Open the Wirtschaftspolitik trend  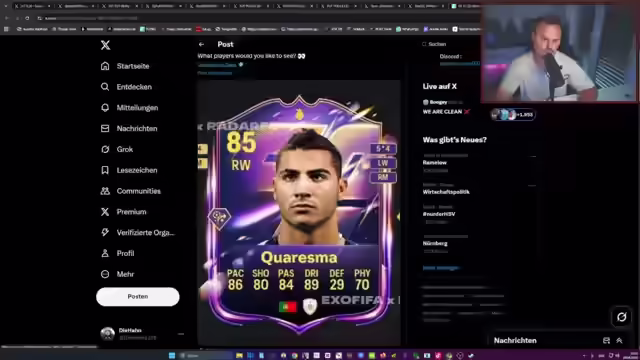point(446,192)
